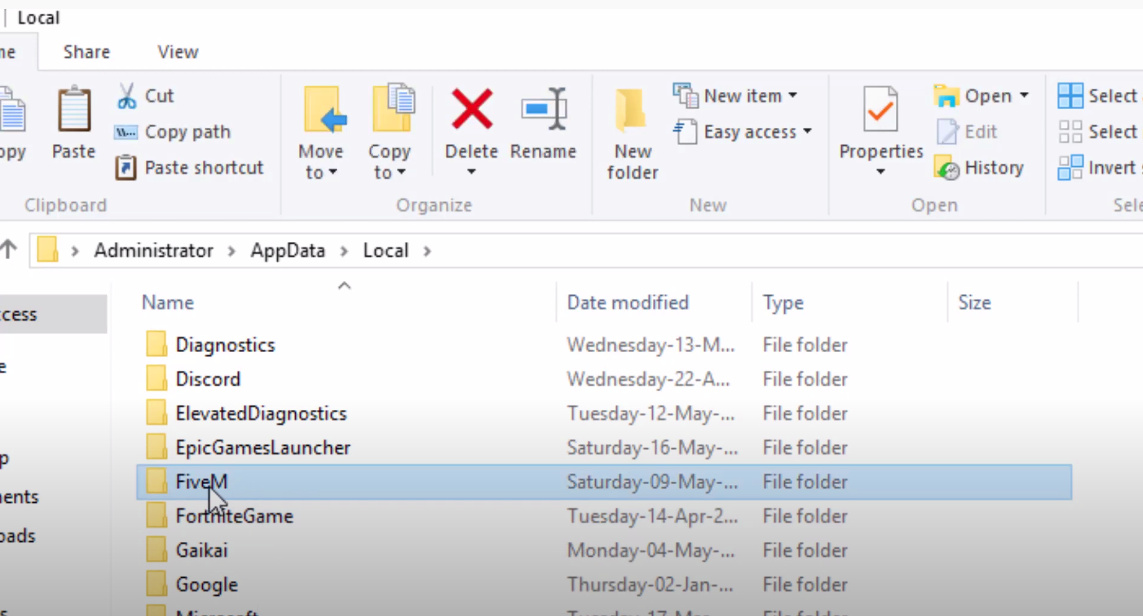
Task: Select the EpicGamesLauncher folder
Action: click(263, 447)
